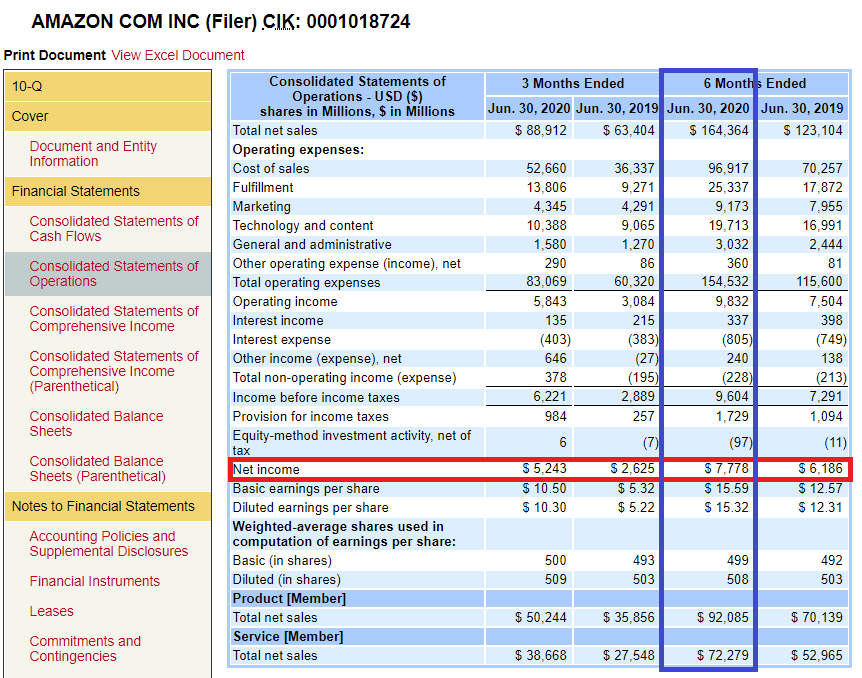Select Net income value $ 5,243
The width and height of the screenshot is (862, 678).
tap(544, 468)
